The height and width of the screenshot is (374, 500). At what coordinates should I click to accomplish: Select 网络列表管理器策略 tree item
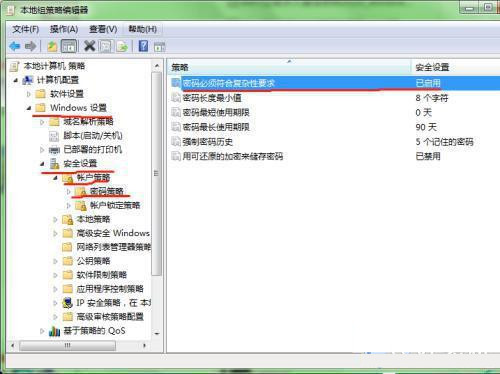[113, 247]
